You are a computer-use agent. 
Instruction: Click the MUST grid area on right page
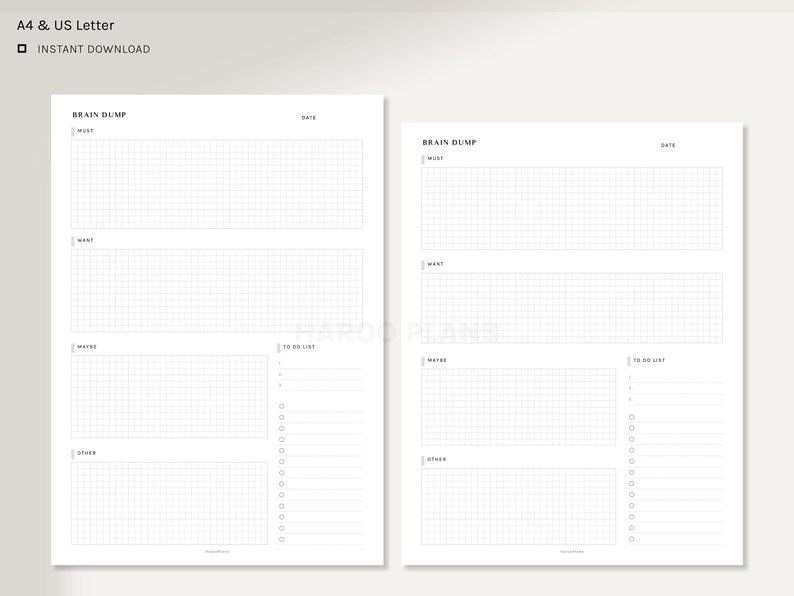point(572,209)
